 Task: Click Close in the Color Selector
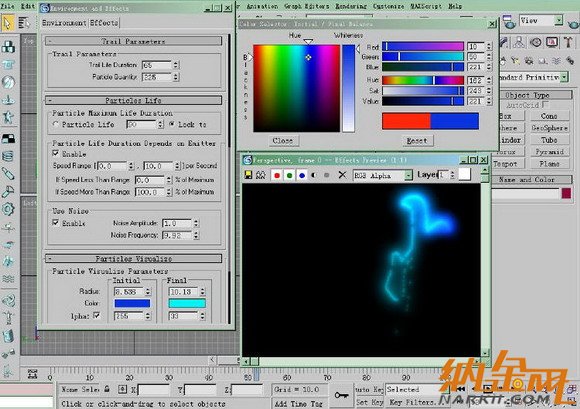pos(283,141)
